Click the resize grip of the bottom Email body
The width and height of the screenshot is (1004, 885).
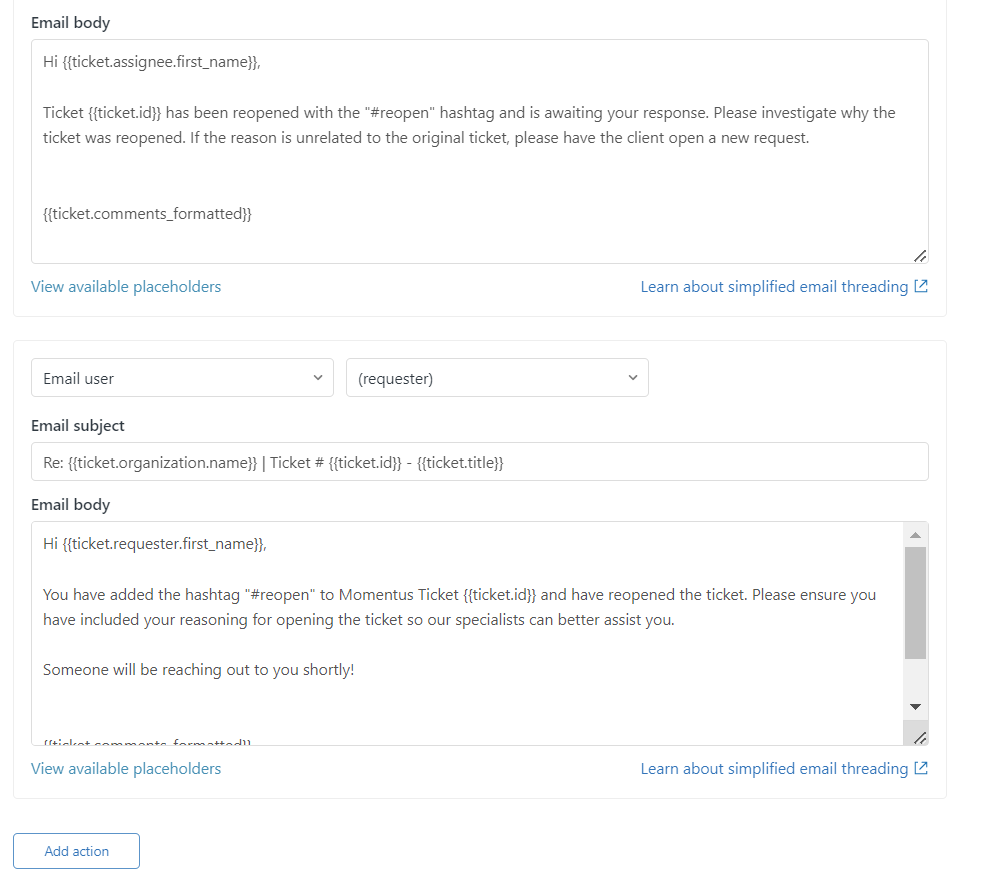coord(920,737)
